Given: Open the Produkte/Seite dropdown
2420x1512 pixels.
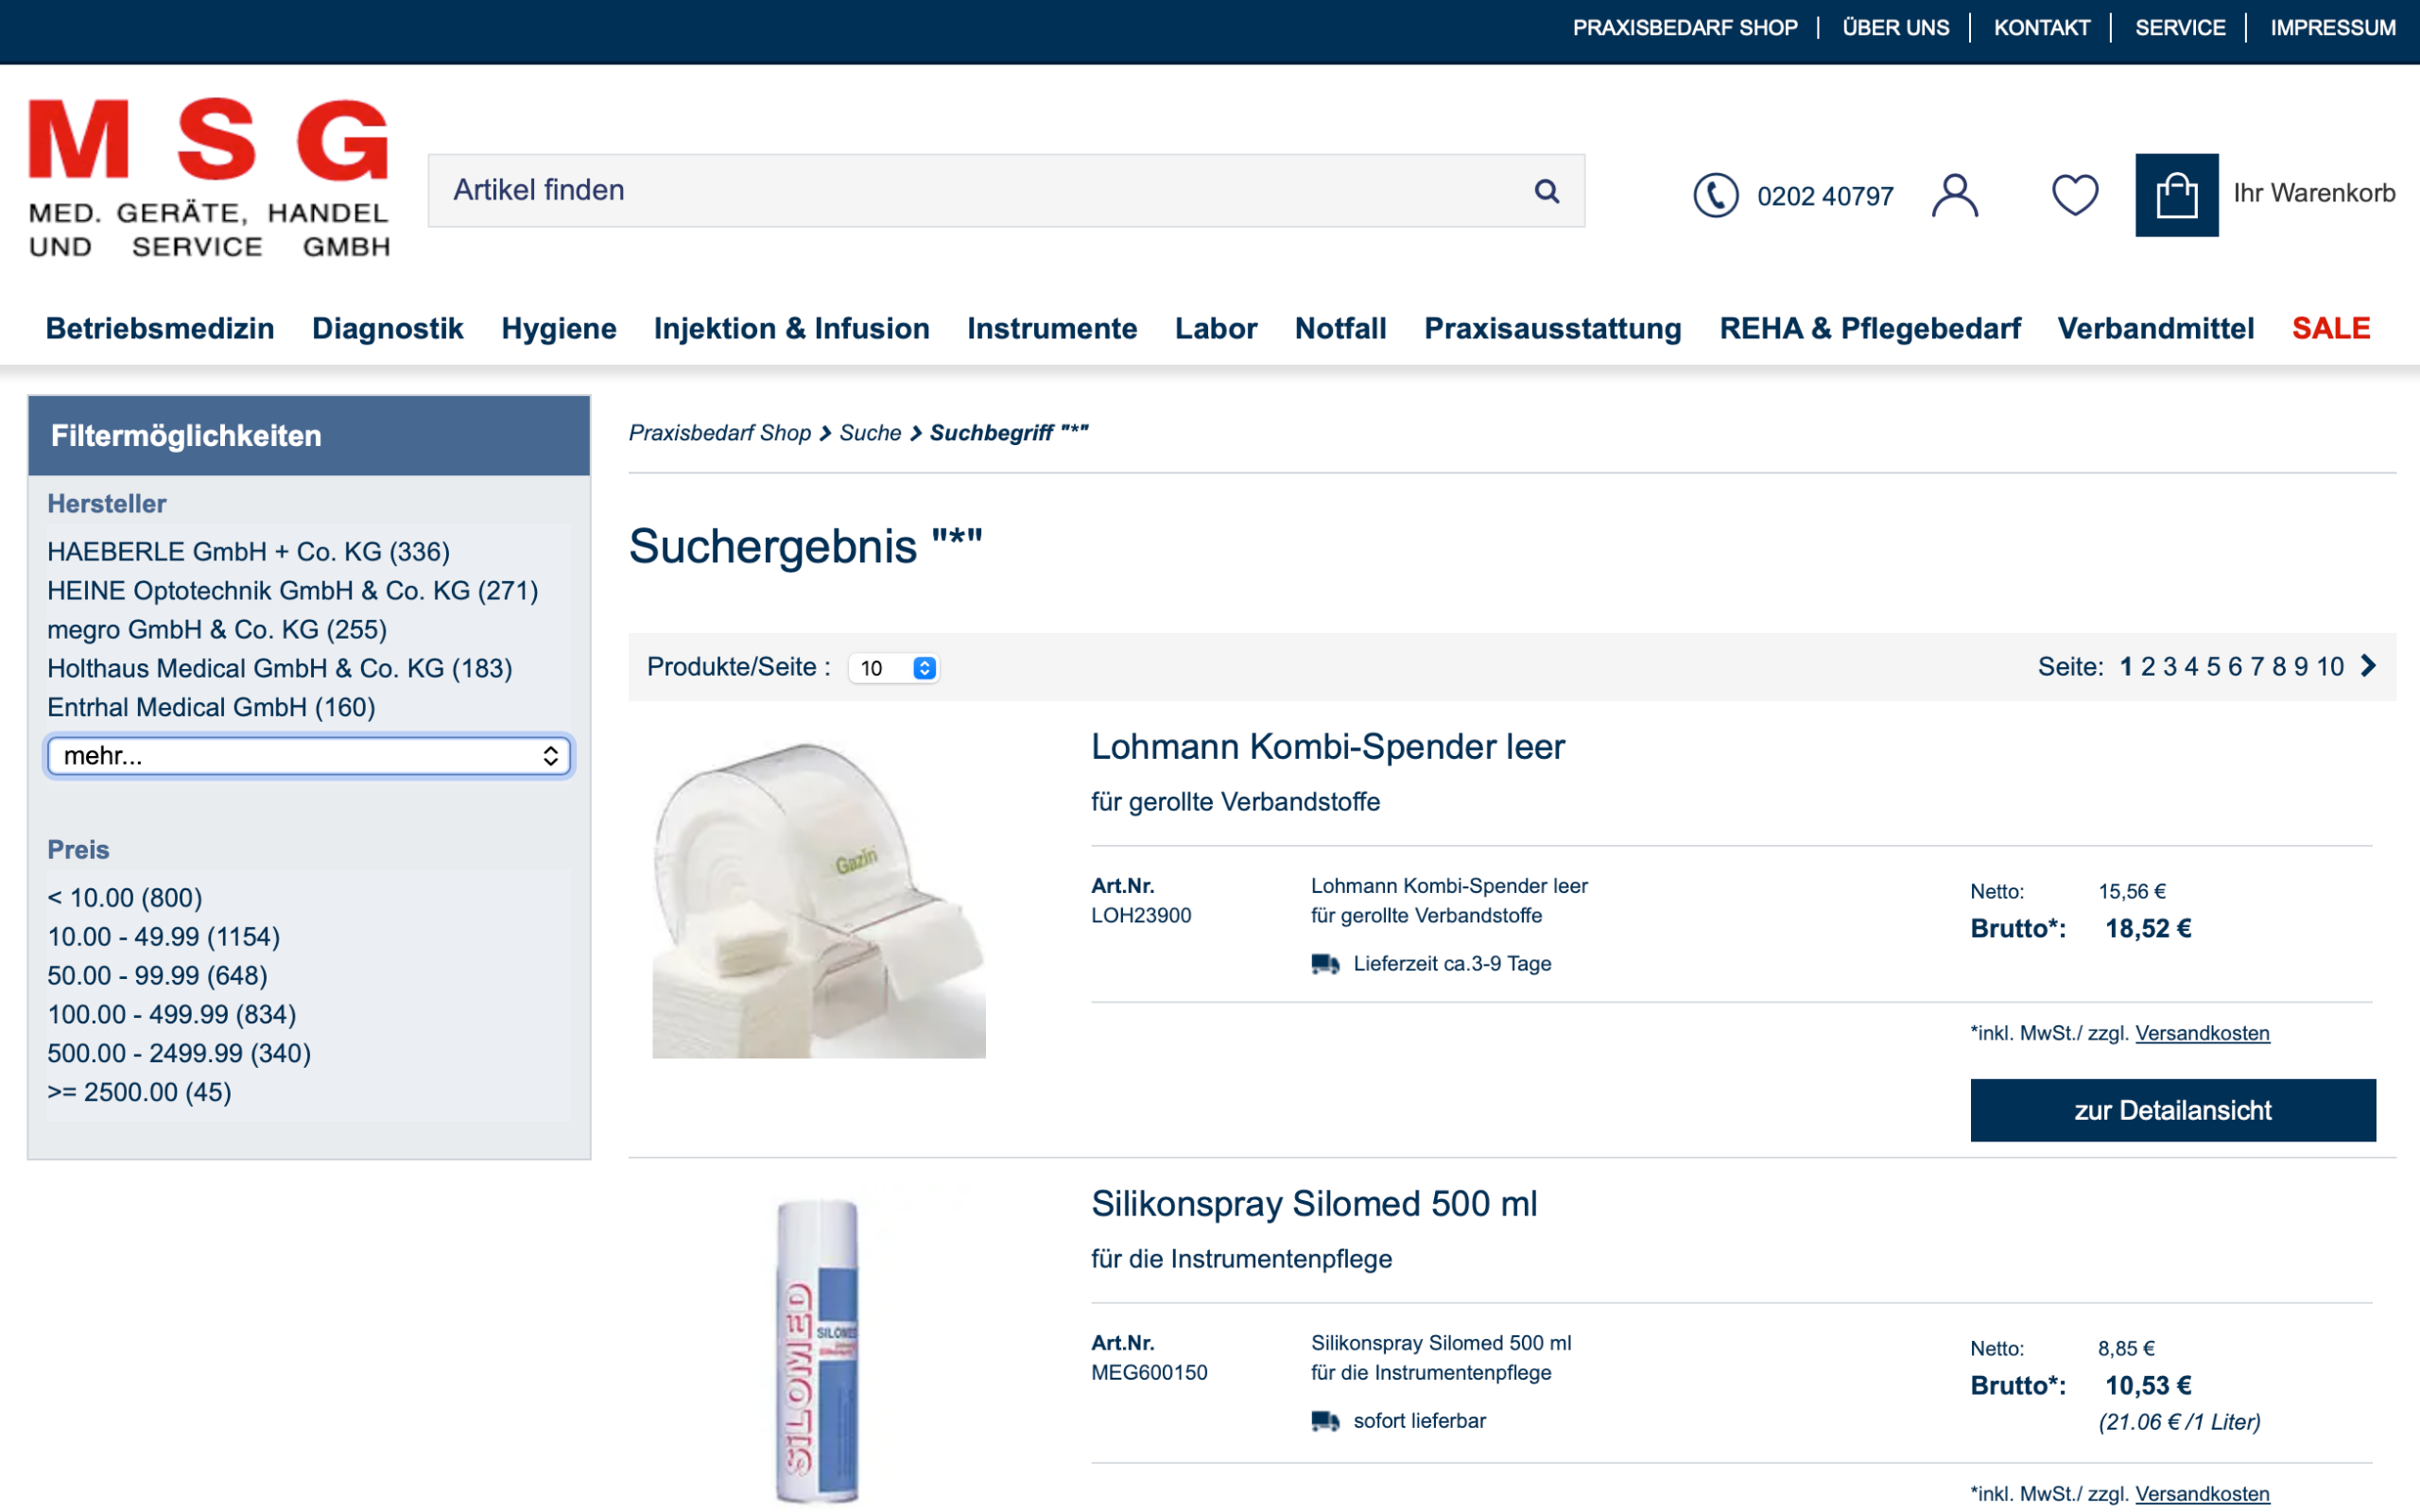Looking at the screenshot, I should [x=893, y=668].
